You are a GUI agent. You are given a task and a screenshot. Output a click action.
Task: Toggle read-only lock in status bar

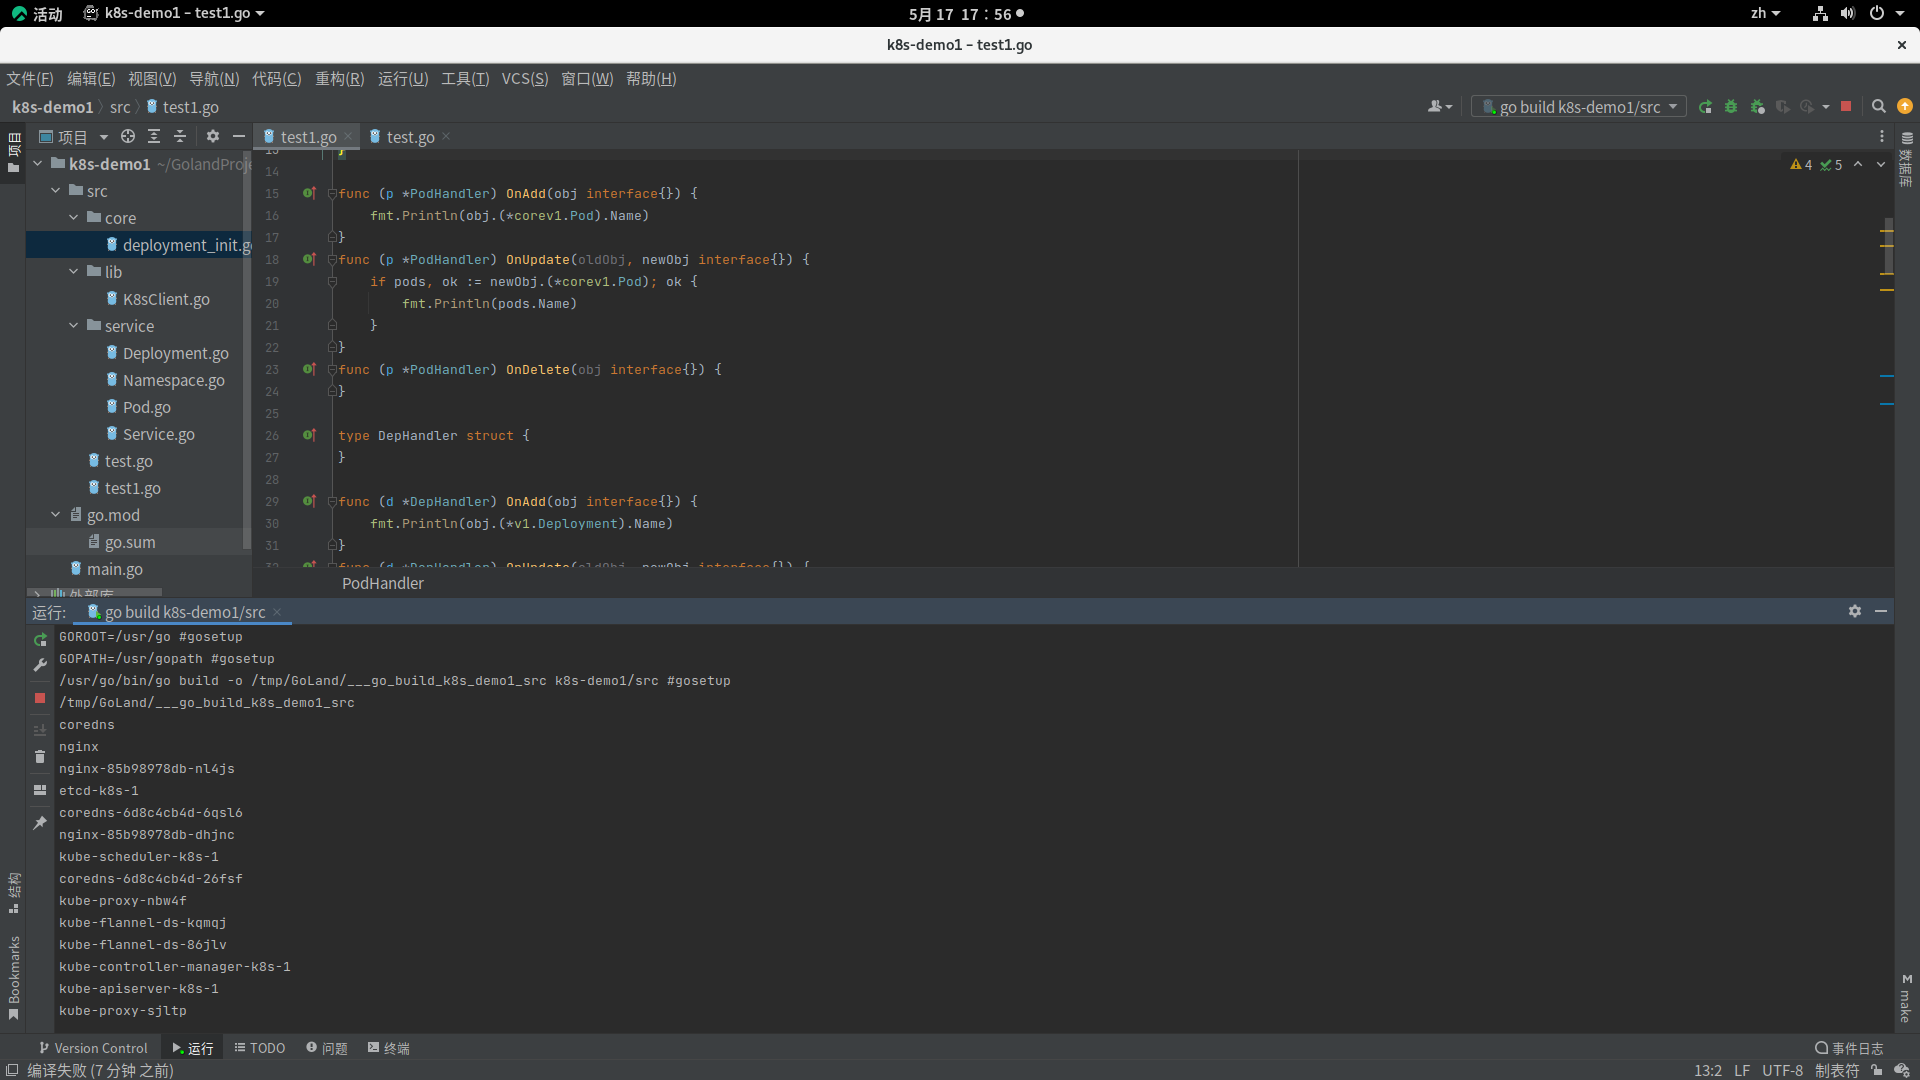coord(1876,1070)
